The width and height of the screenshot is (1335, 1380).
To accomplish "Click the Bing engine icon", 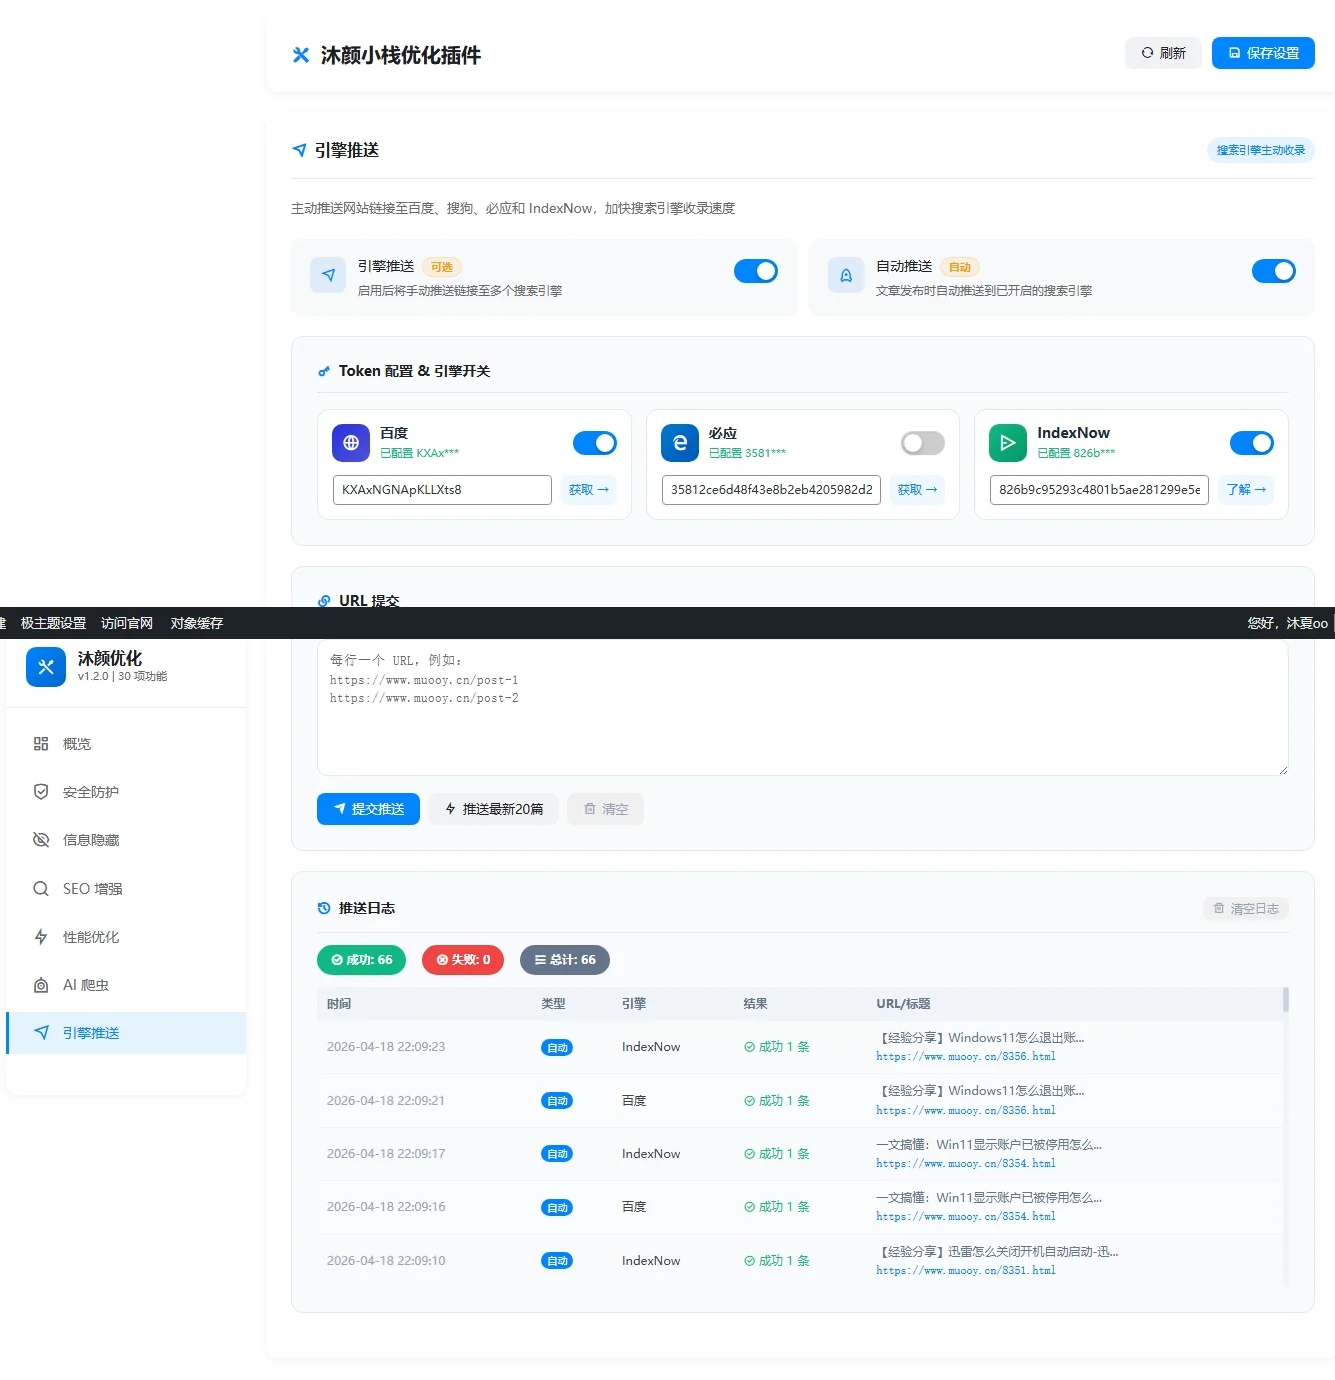I will point(680,443).
